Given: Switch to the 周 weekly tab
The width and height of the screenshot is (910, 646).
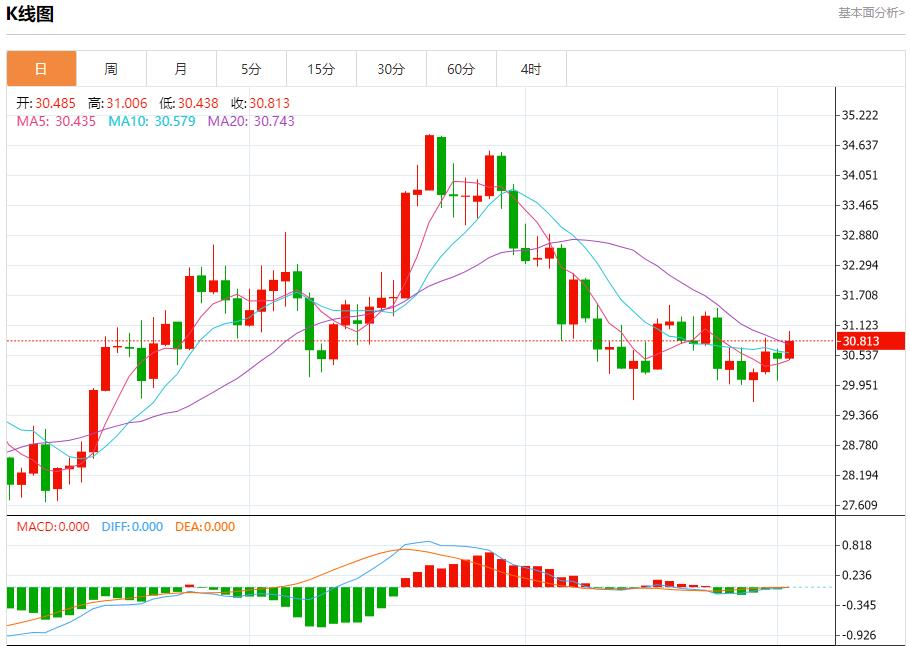Looking at the screenshot, I should (111, 69).
